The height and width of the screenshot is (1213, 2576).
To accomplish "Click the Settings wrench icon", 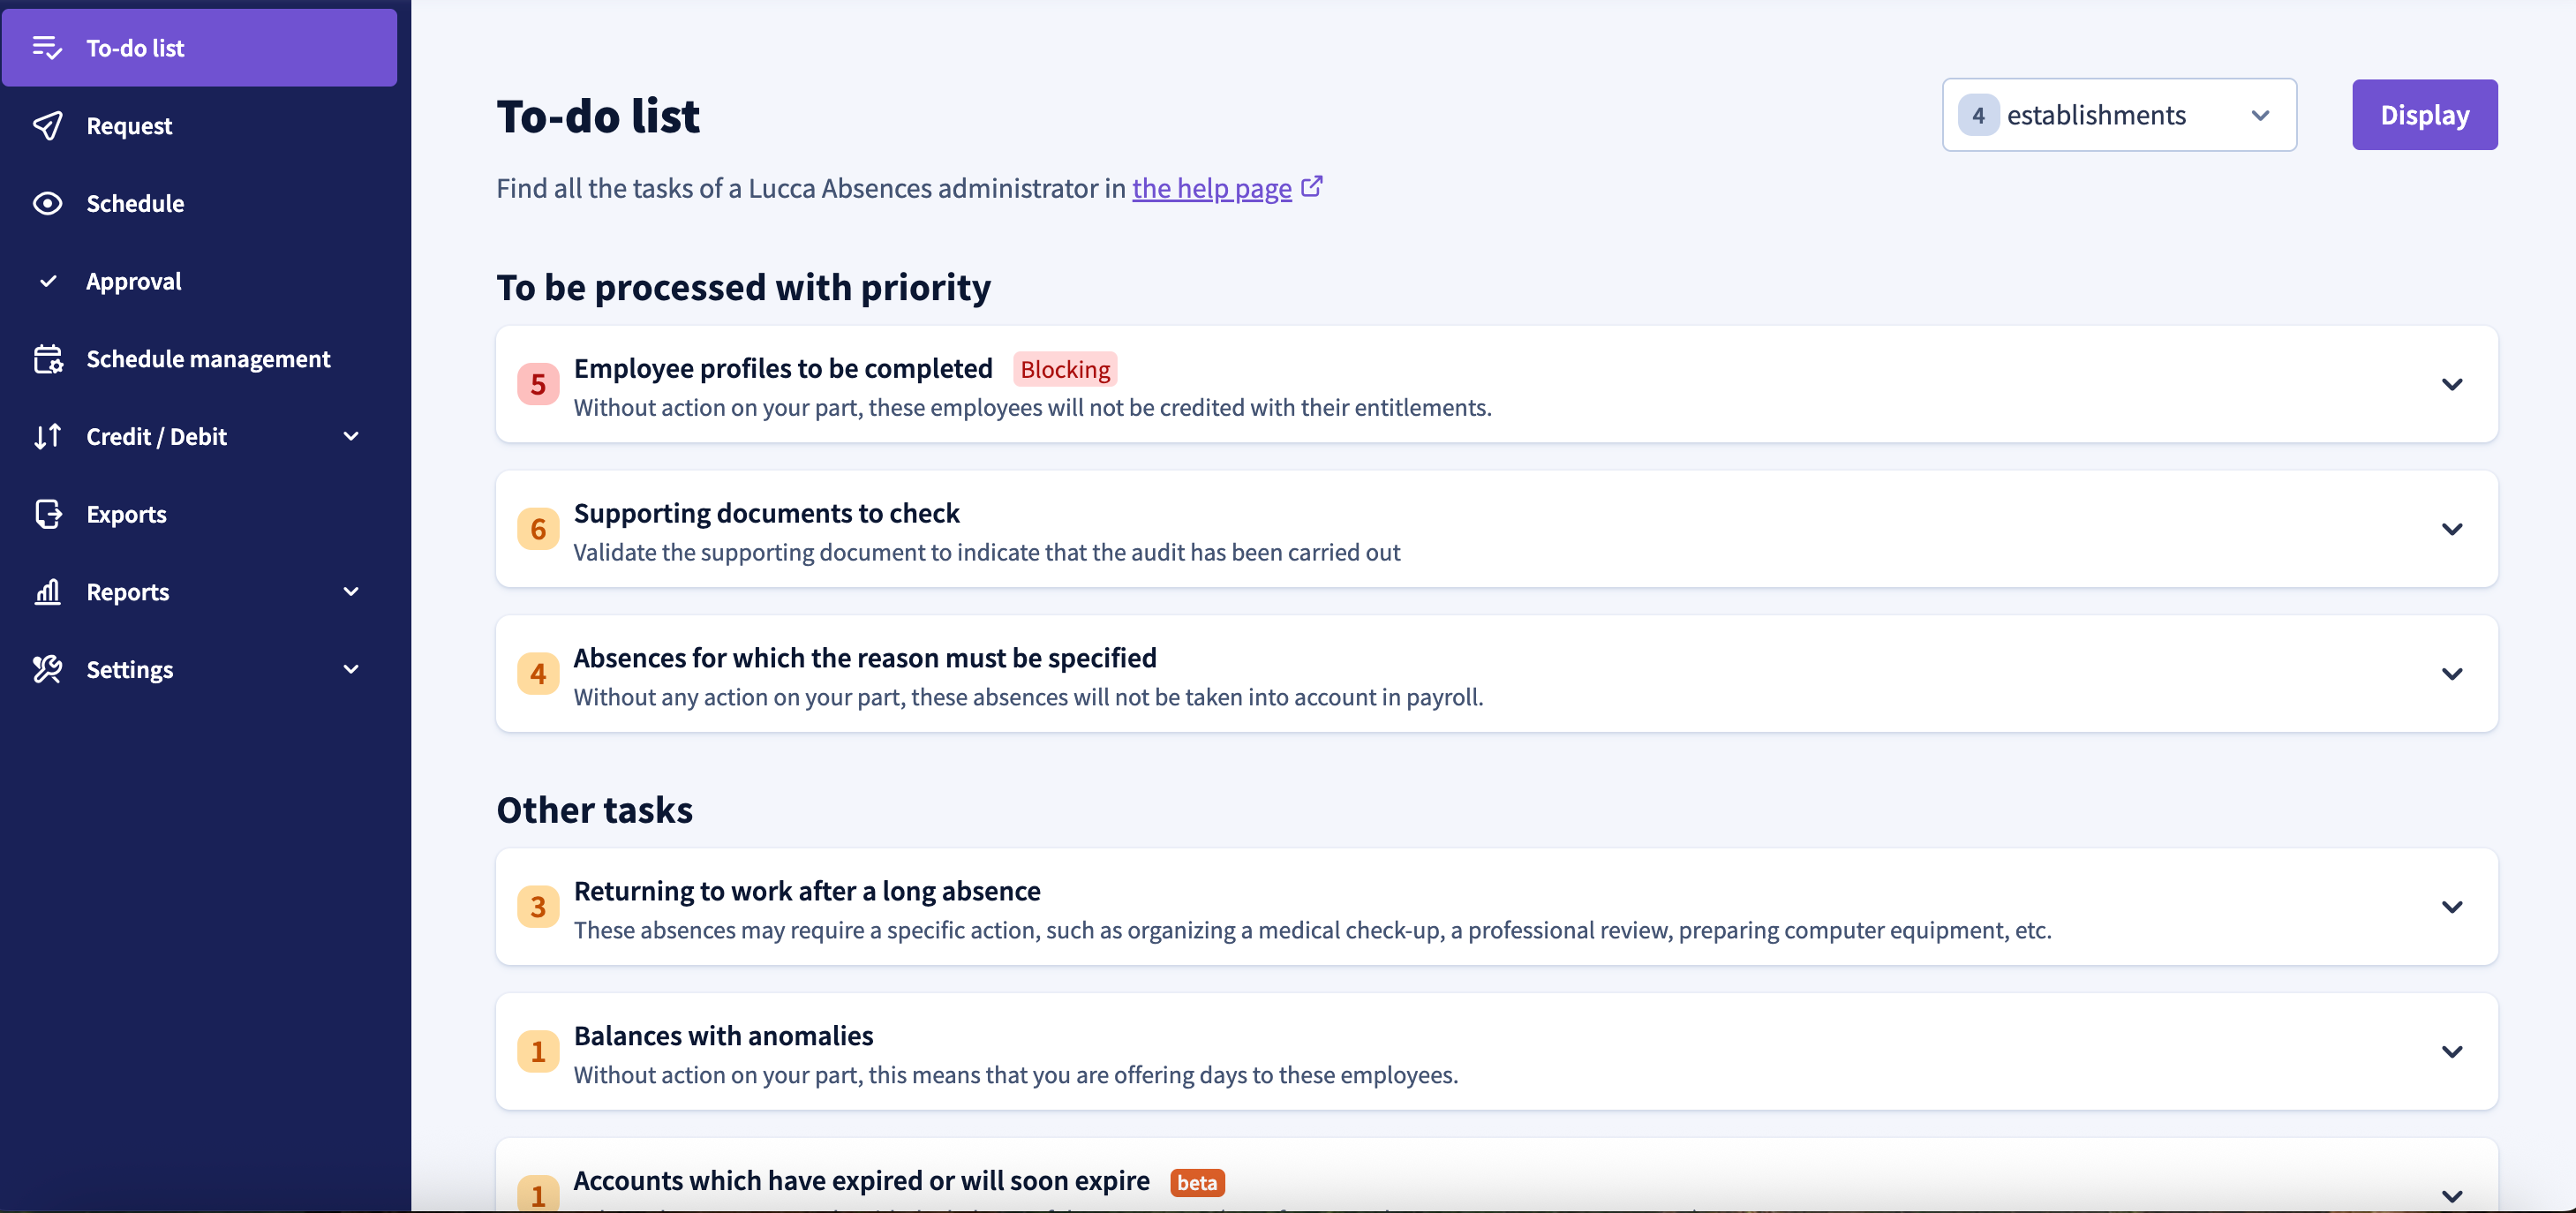I will (47, 669).
